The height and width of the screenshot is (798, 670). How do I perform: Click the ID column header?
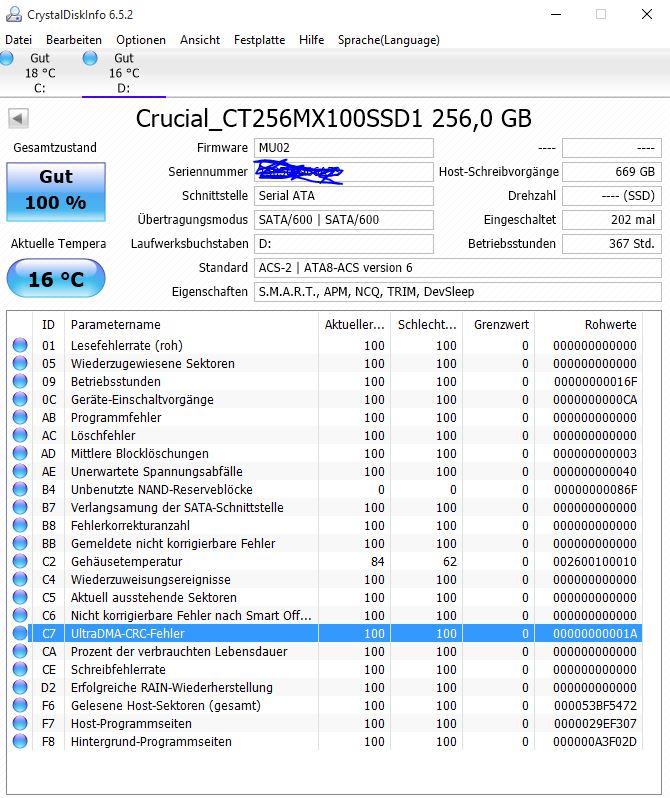(48, 325)
